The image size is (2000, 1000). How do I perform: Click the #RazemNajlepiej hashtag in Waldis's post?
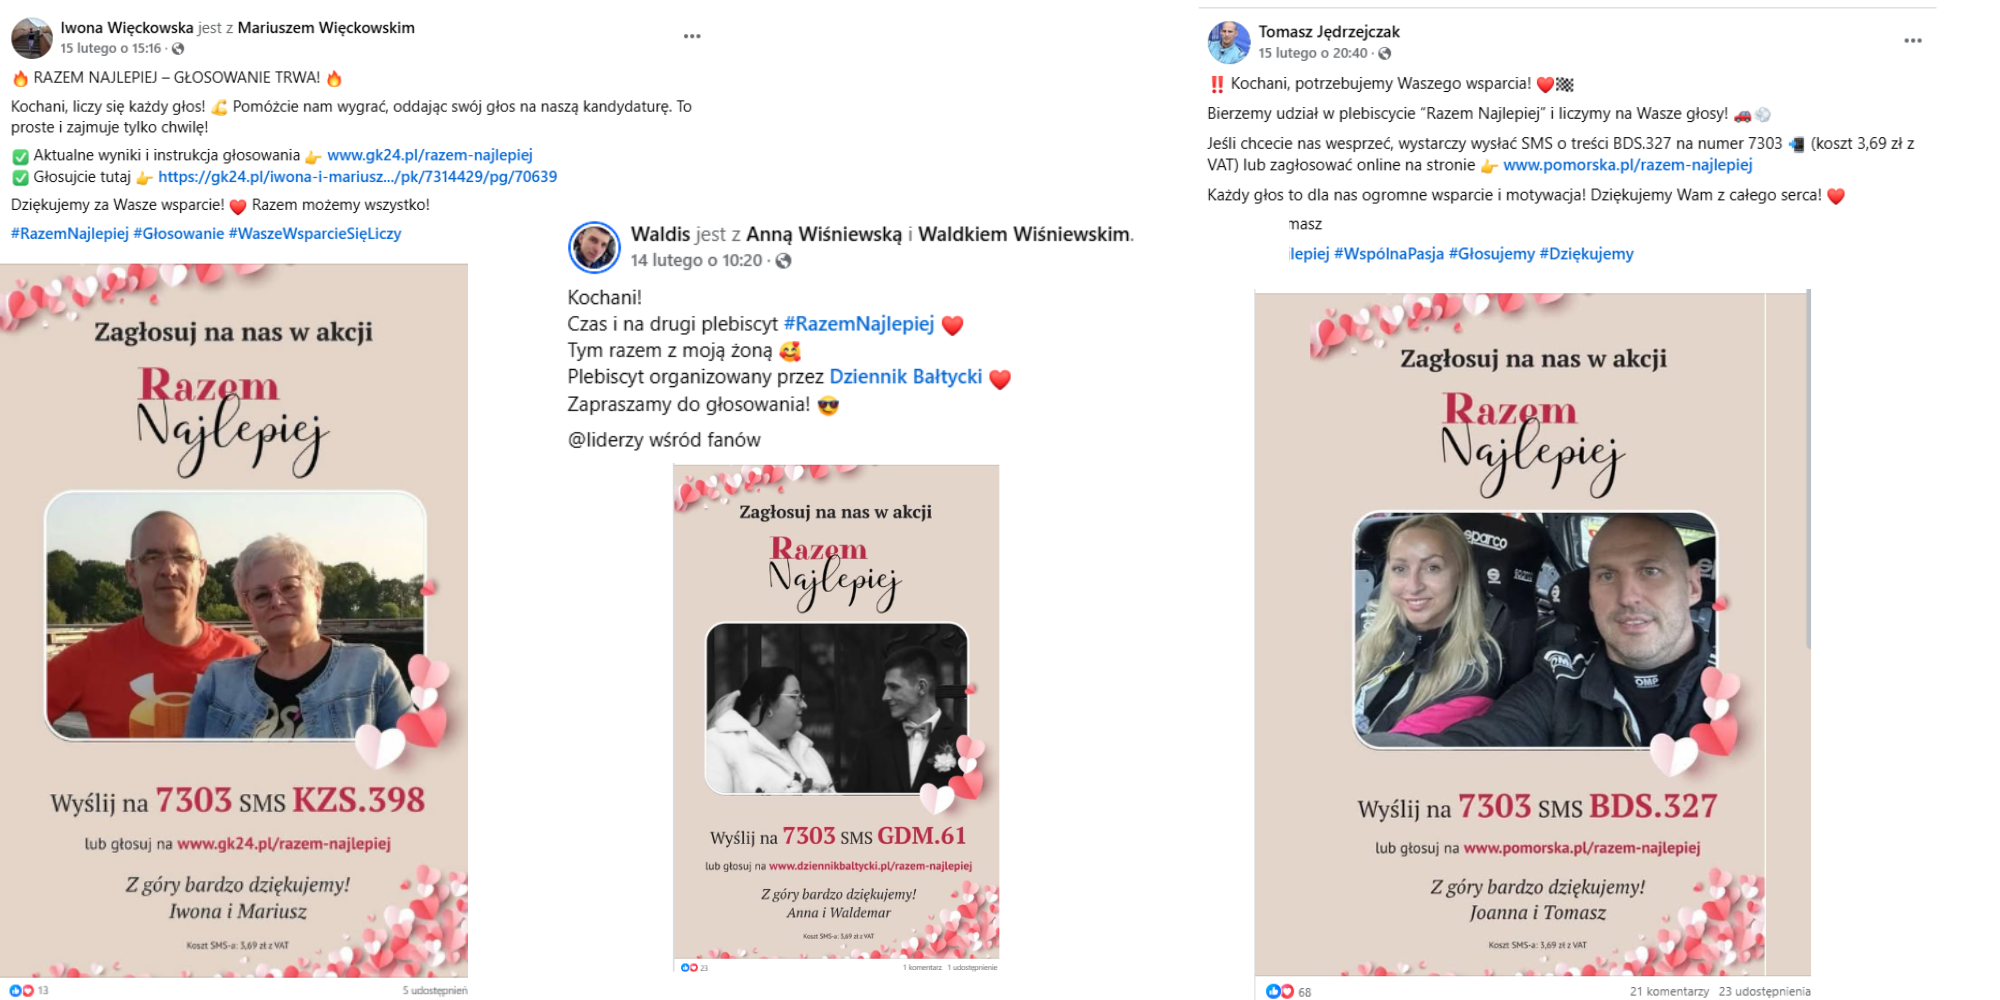[859, 324]
